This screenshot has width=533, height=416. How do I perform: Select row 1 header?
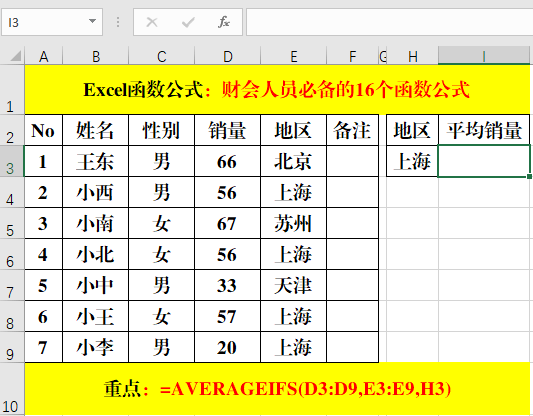pyautogui.click(x=12, y=90)
